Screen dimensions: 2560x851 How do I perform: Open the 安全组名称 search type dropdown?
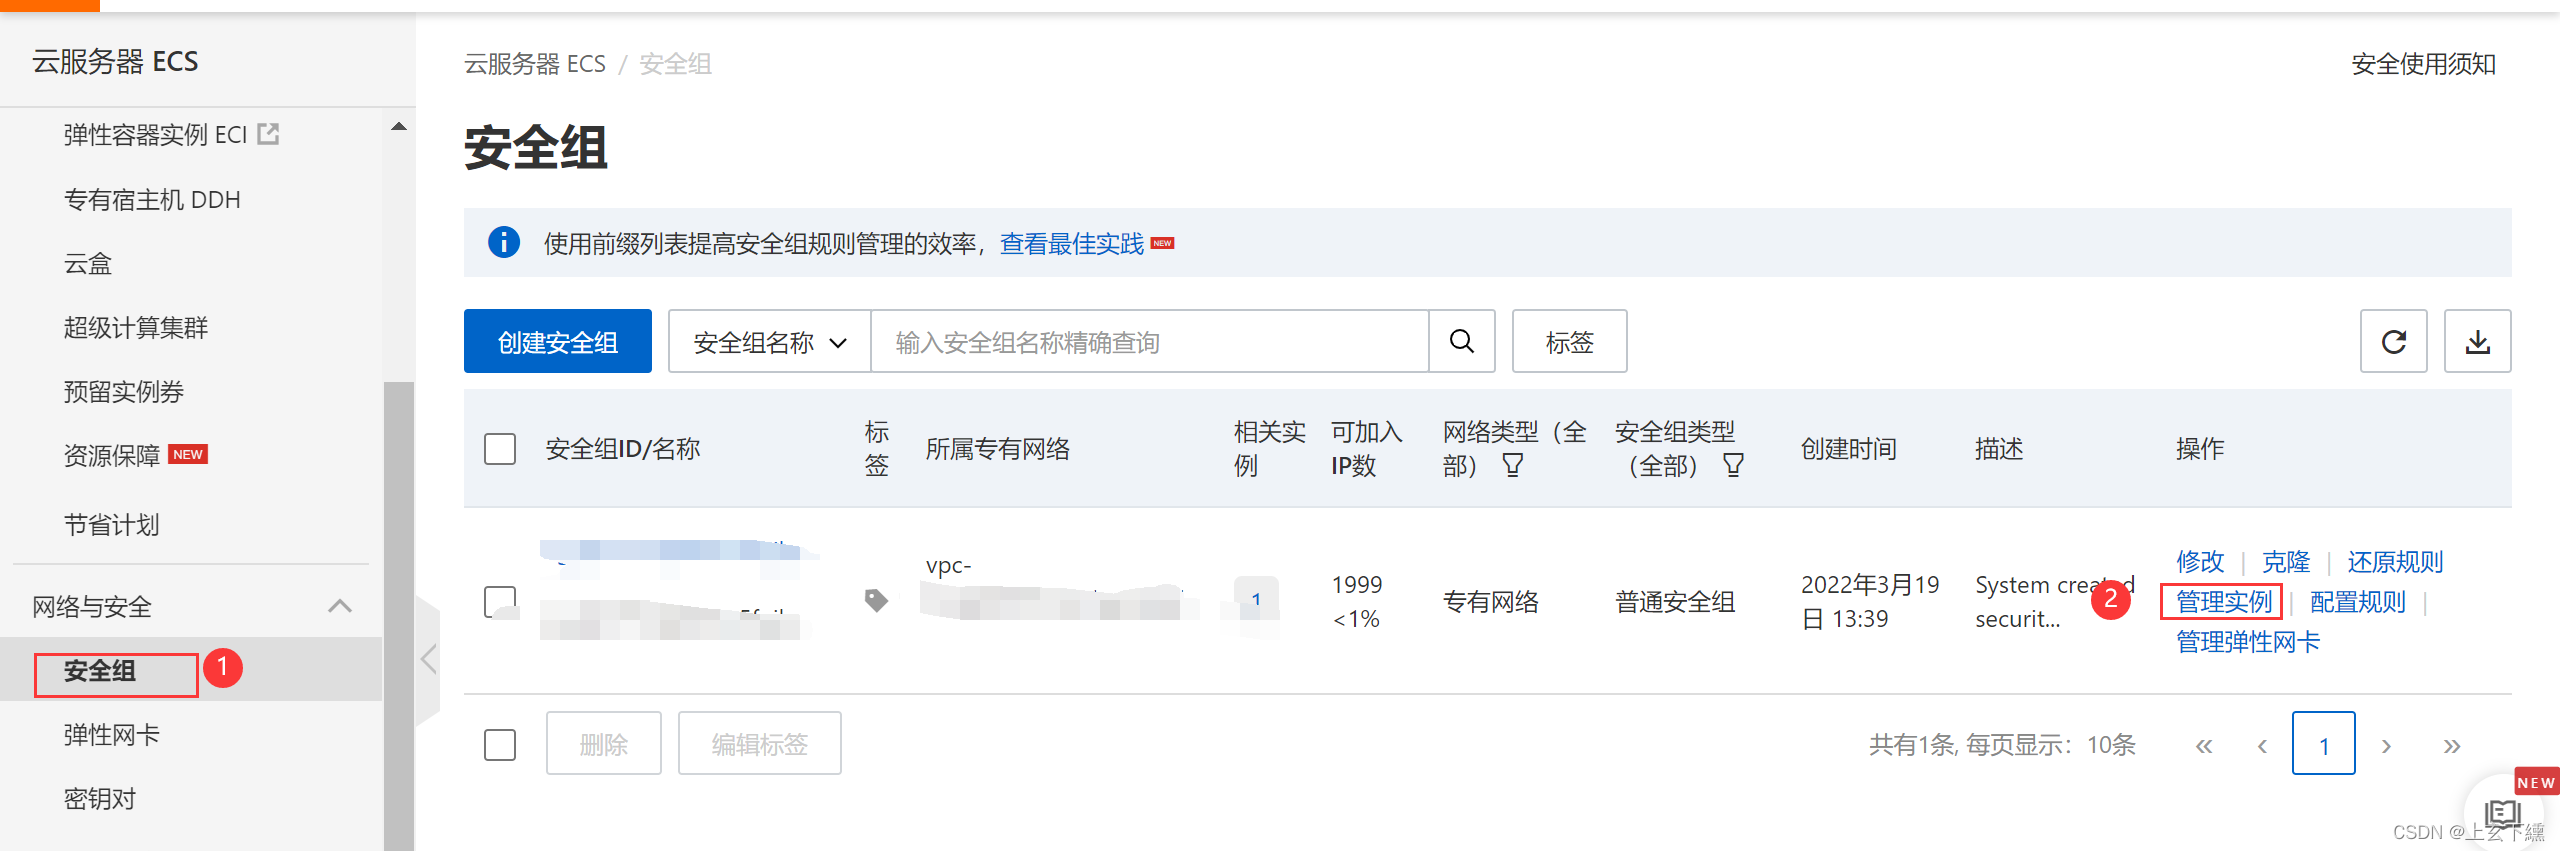tap(770, 342)
